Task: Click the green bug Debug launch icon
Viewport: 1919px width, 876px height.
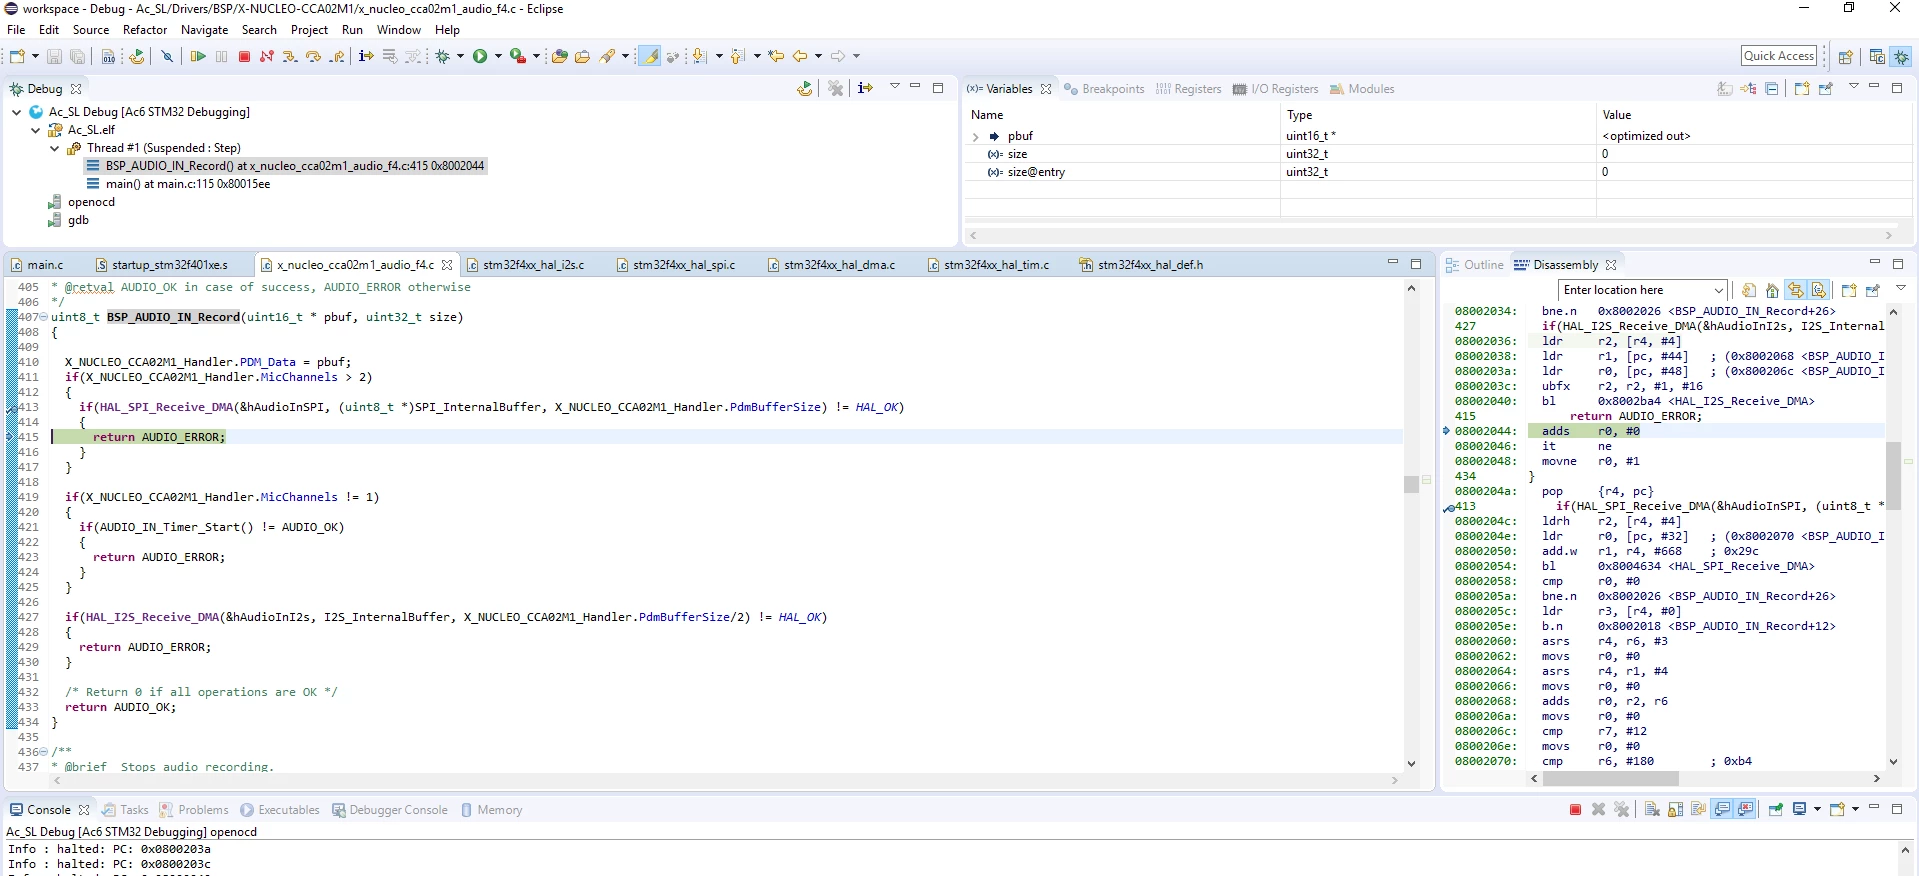Action: (443, 56)
